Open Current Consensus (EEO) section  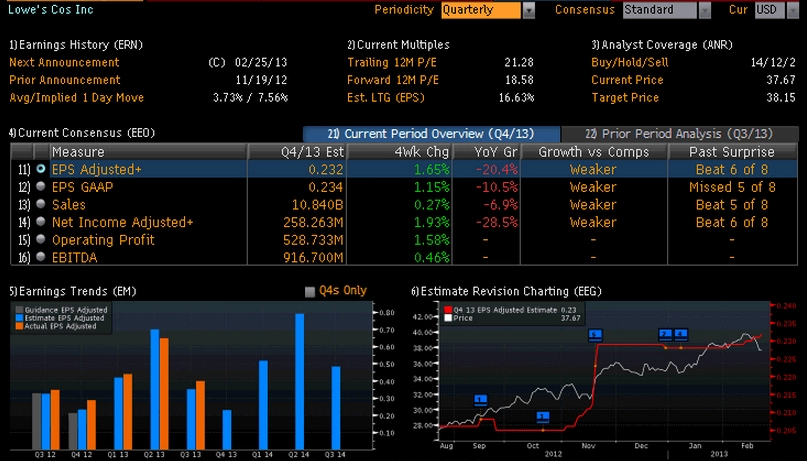[x=82, y=133]
